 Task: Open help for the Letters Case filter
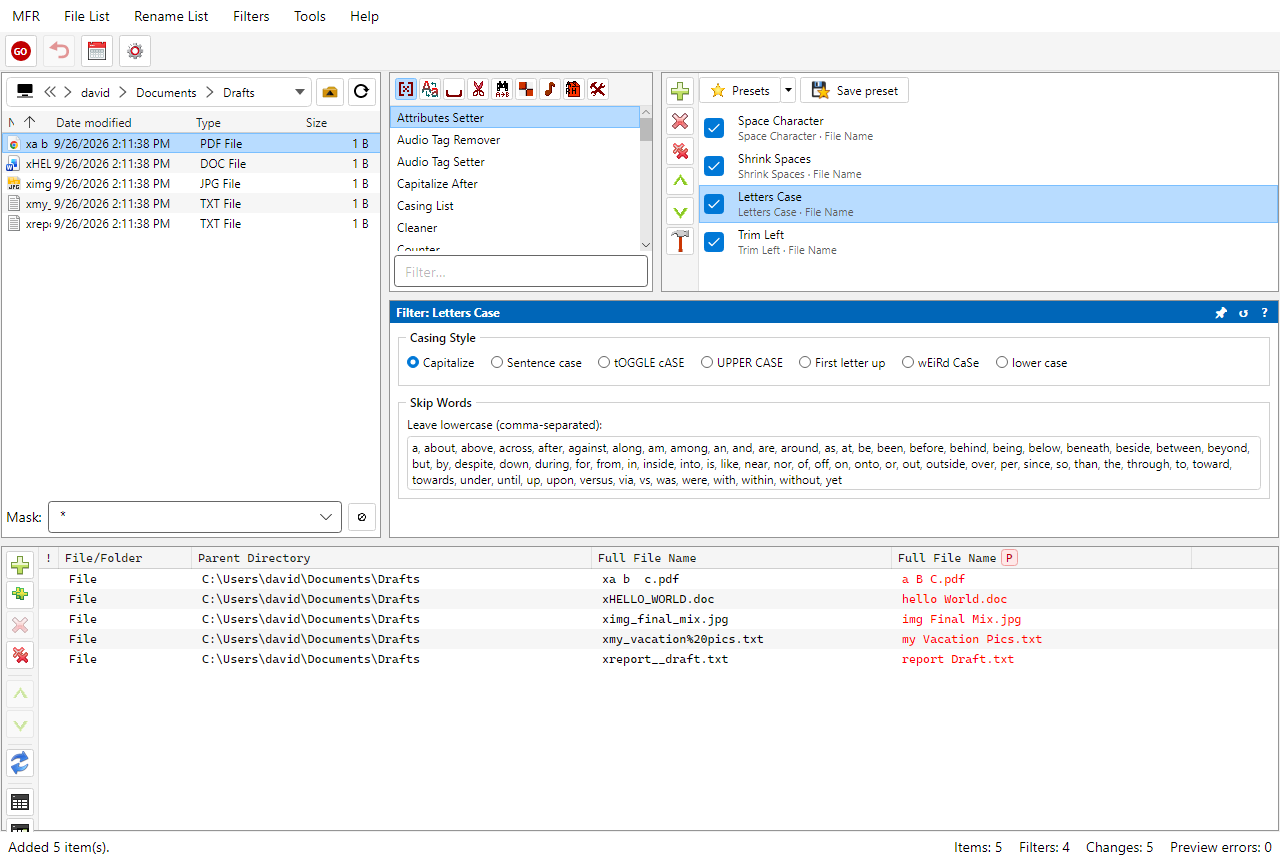1264,313
